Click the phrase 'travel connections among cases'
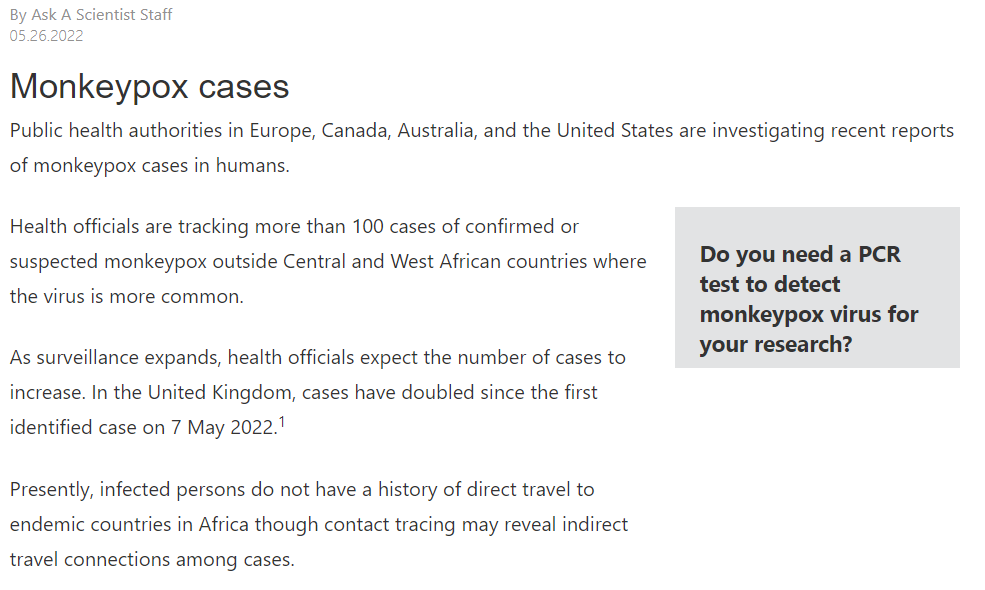985x590 pixels. (152, 559)
